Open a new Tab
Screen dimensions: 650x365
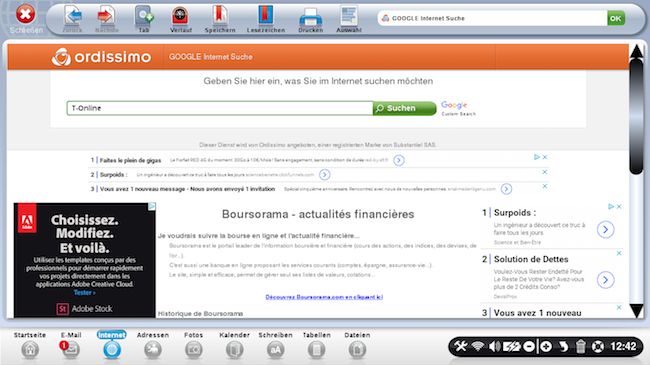point(144,16)
